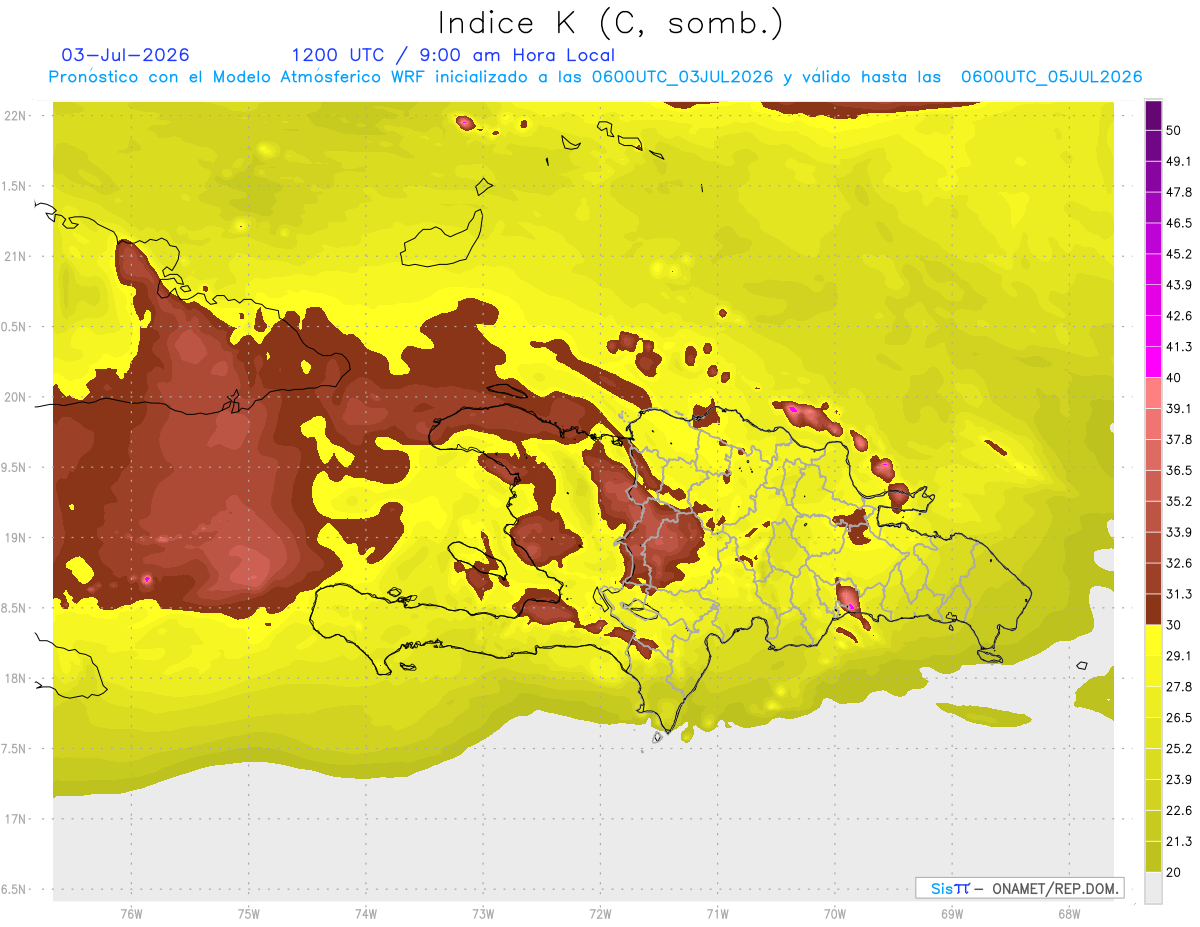The image size is (1200, 927).
Task: Click the colorbar value '42.6'
Action: point(1179,316)
